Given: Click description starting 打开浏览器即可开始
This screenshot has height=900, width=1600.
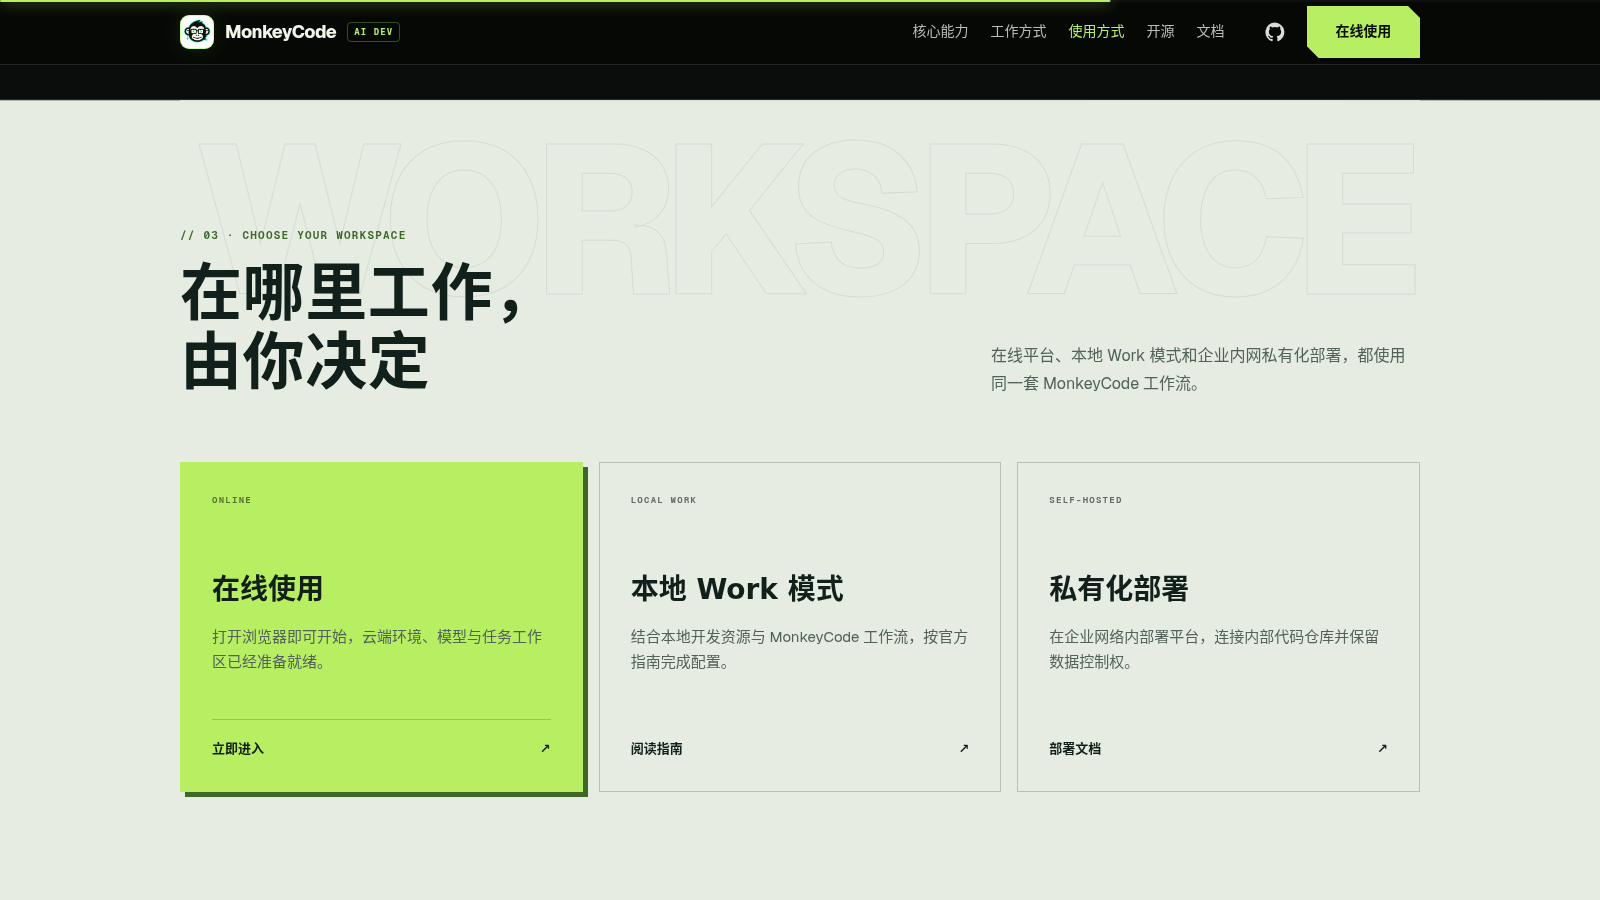Looking at the screenshot, I should [377, 649].
